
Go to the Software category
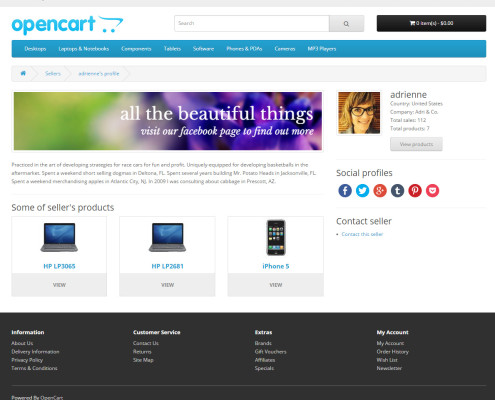point(203,49)
